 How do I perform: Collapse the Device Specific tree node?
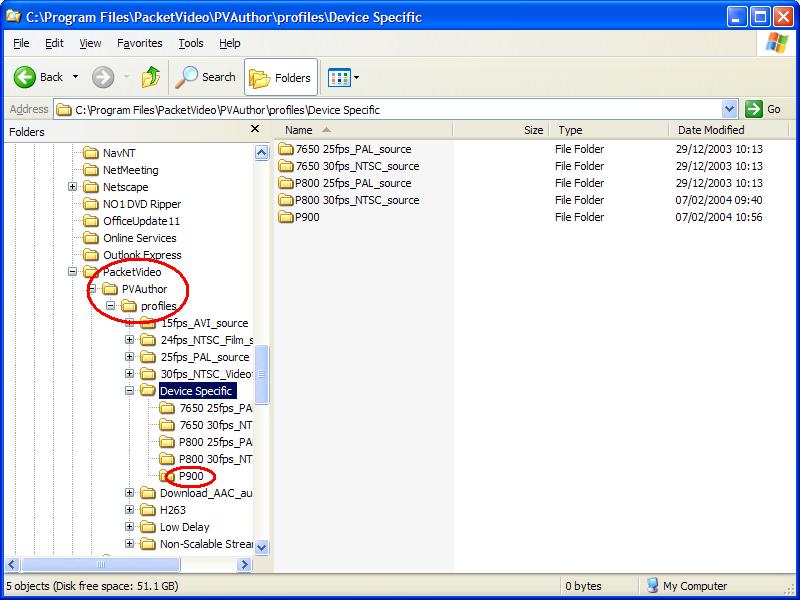point(130,391)
